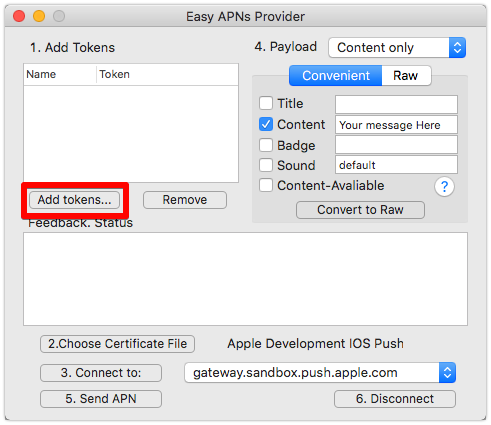491x425 pixels.
Task: Switch to the Raw payload tab
Action: 406,76
